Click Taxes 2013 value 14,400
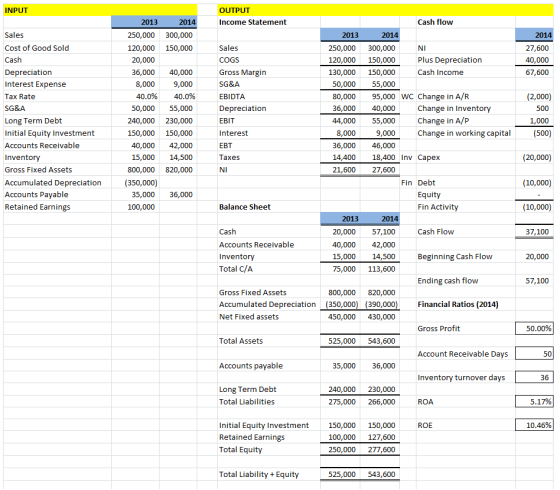560x490 pixels. (x=344, y=158)
